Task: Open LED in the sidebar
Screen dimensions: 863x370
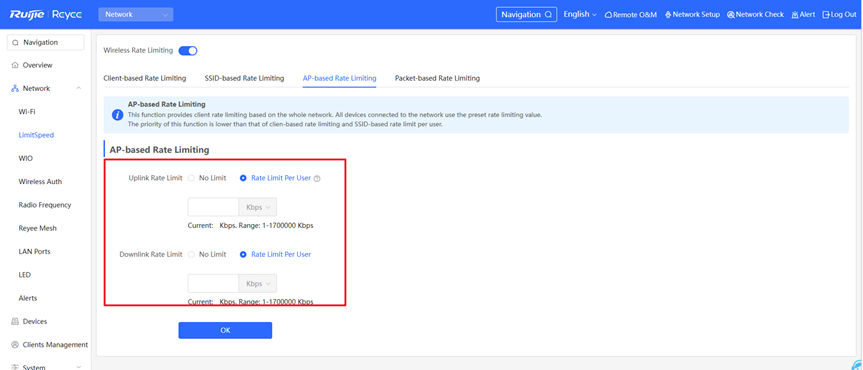Action: 25,275
